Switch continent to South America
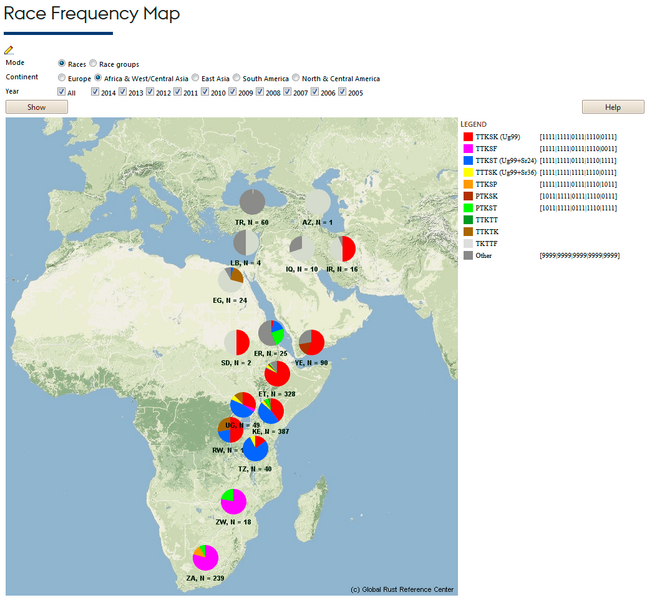The width and height of the screenshot is (647, 600). pos(236,77)
